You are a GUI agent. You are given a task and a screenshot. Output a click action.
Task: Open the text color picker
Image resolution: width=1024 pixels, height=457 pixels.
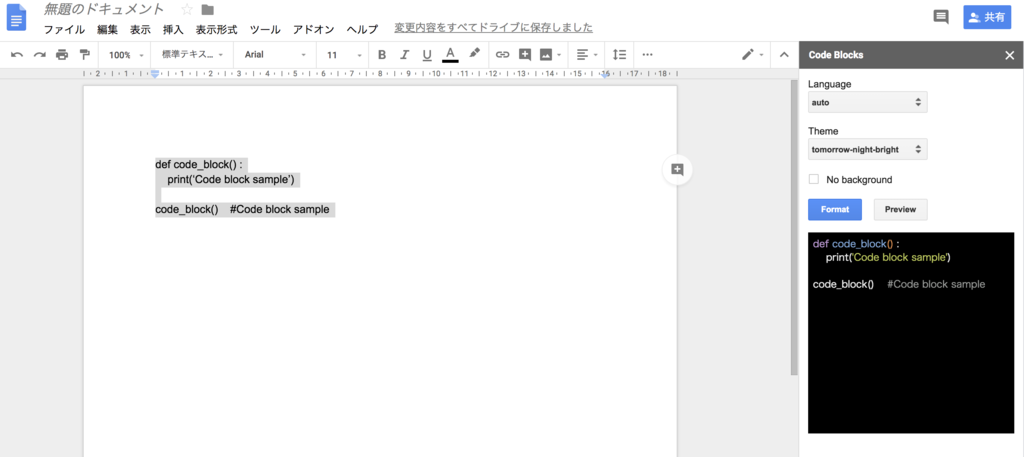tap(450, 55)
